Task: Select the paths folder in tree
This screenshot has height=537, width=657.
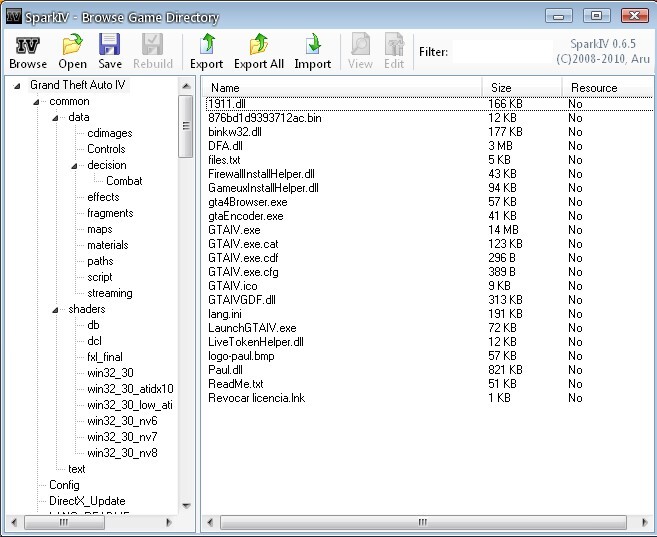Action: (x=100, y=261)
